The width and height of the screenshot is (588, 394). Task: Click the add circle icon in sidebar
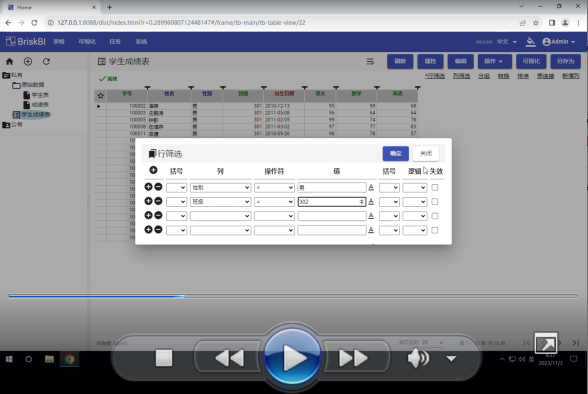coord(28,61)
